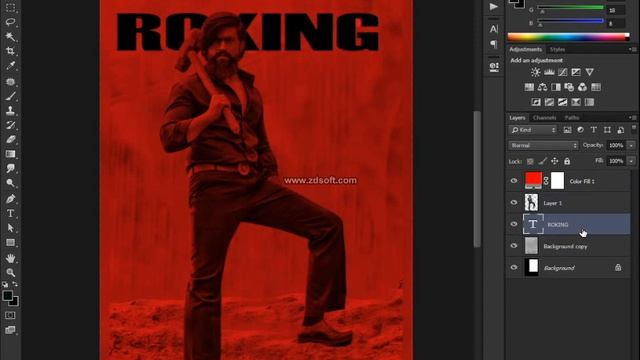
Task: Add a Channel Mixer adjustment
Action: pos(582,87)
